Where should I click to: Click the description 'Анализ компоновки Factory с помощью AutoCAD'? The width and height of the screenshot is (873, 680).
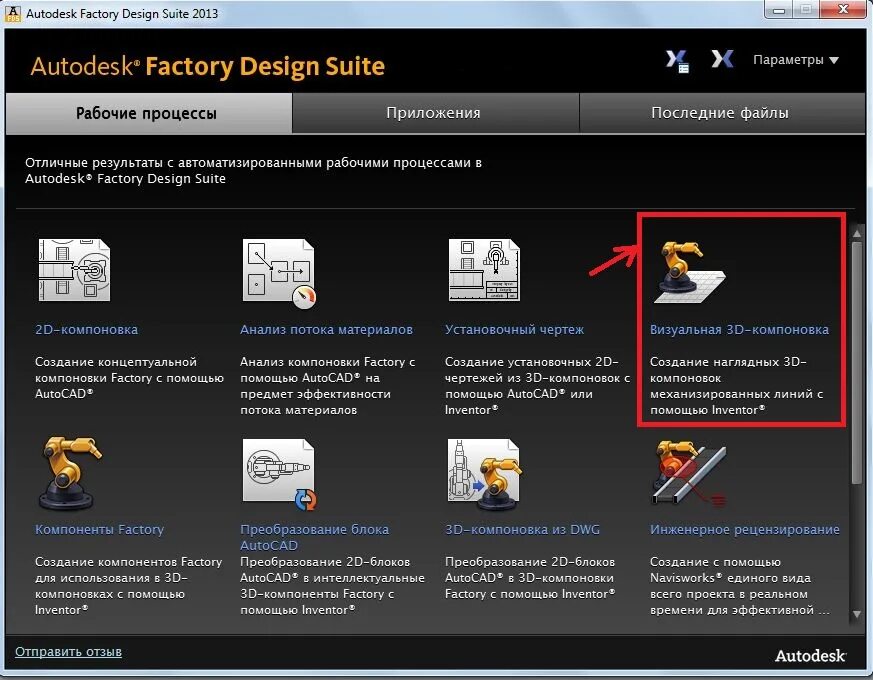tap(327, 386)
